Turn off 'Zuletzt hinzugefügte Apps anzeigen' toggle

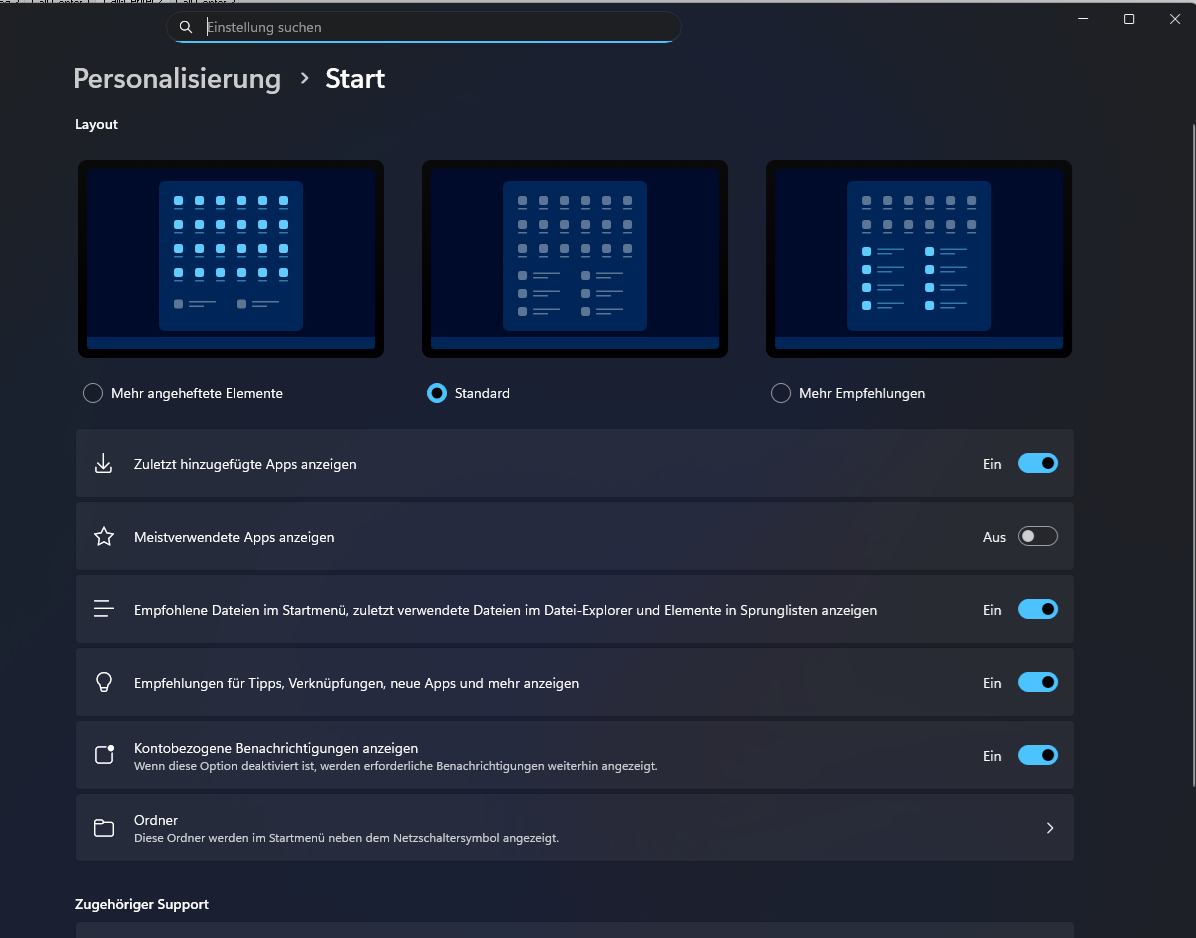coord(1038,464)
